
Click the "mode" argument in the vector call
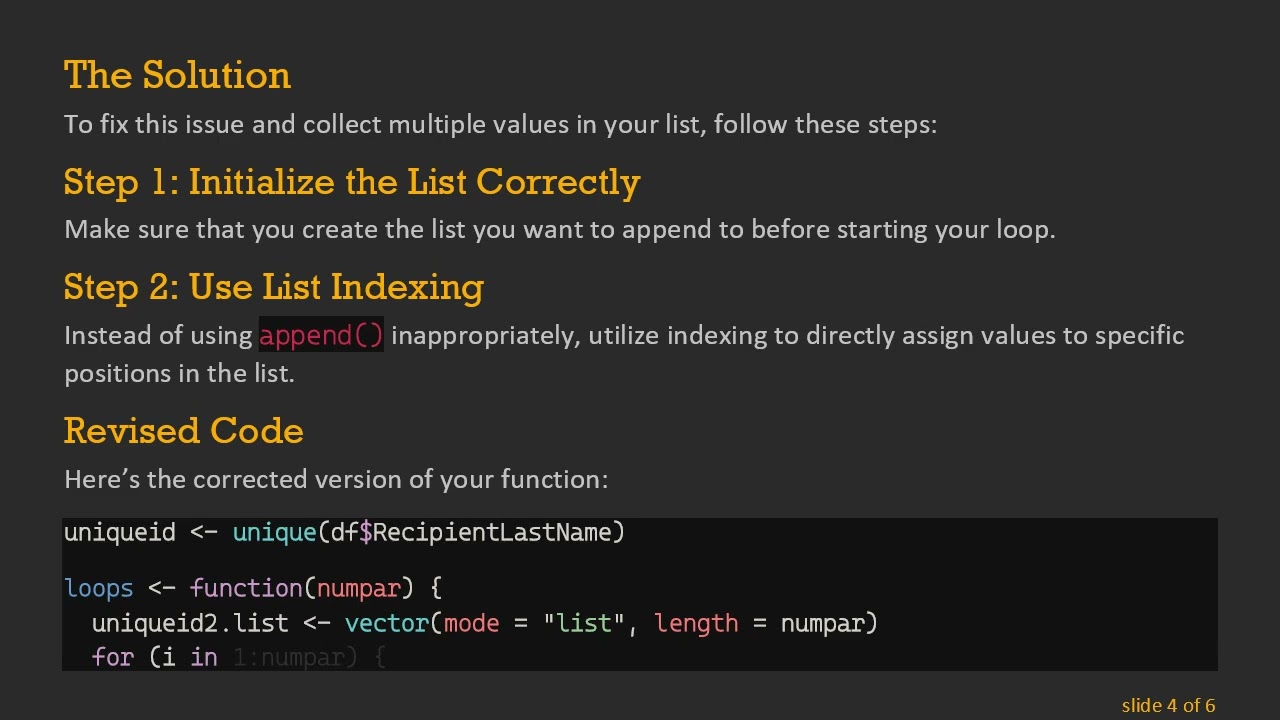coord(471,624)
